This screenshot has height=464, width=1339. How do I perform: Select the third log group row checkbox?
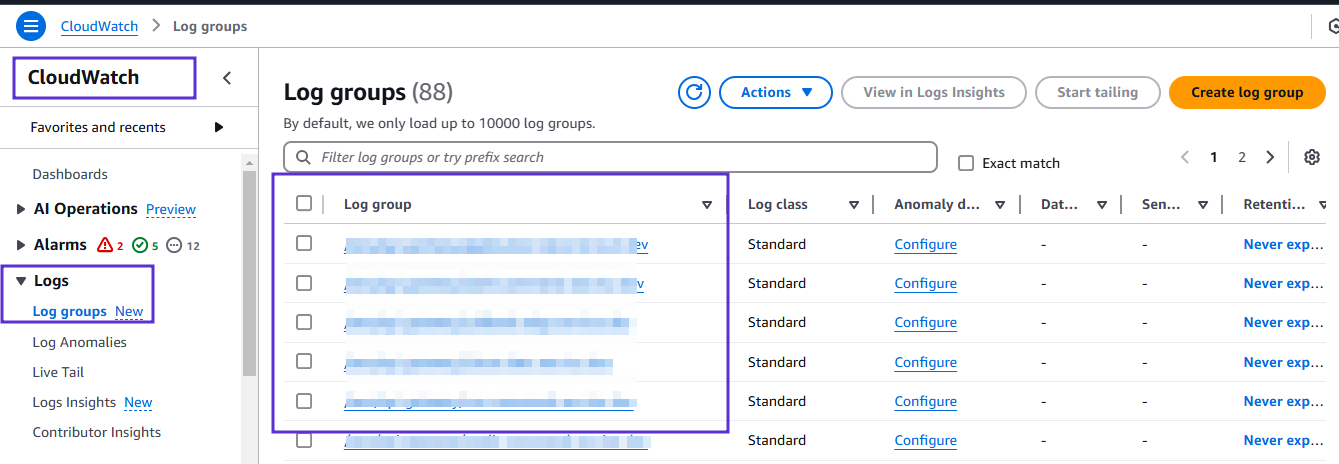click(304, 322)
